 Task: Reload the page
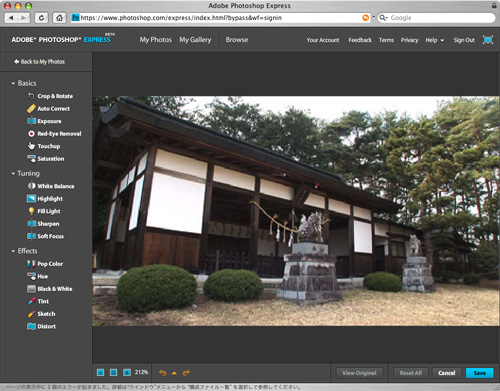point(41,18)
